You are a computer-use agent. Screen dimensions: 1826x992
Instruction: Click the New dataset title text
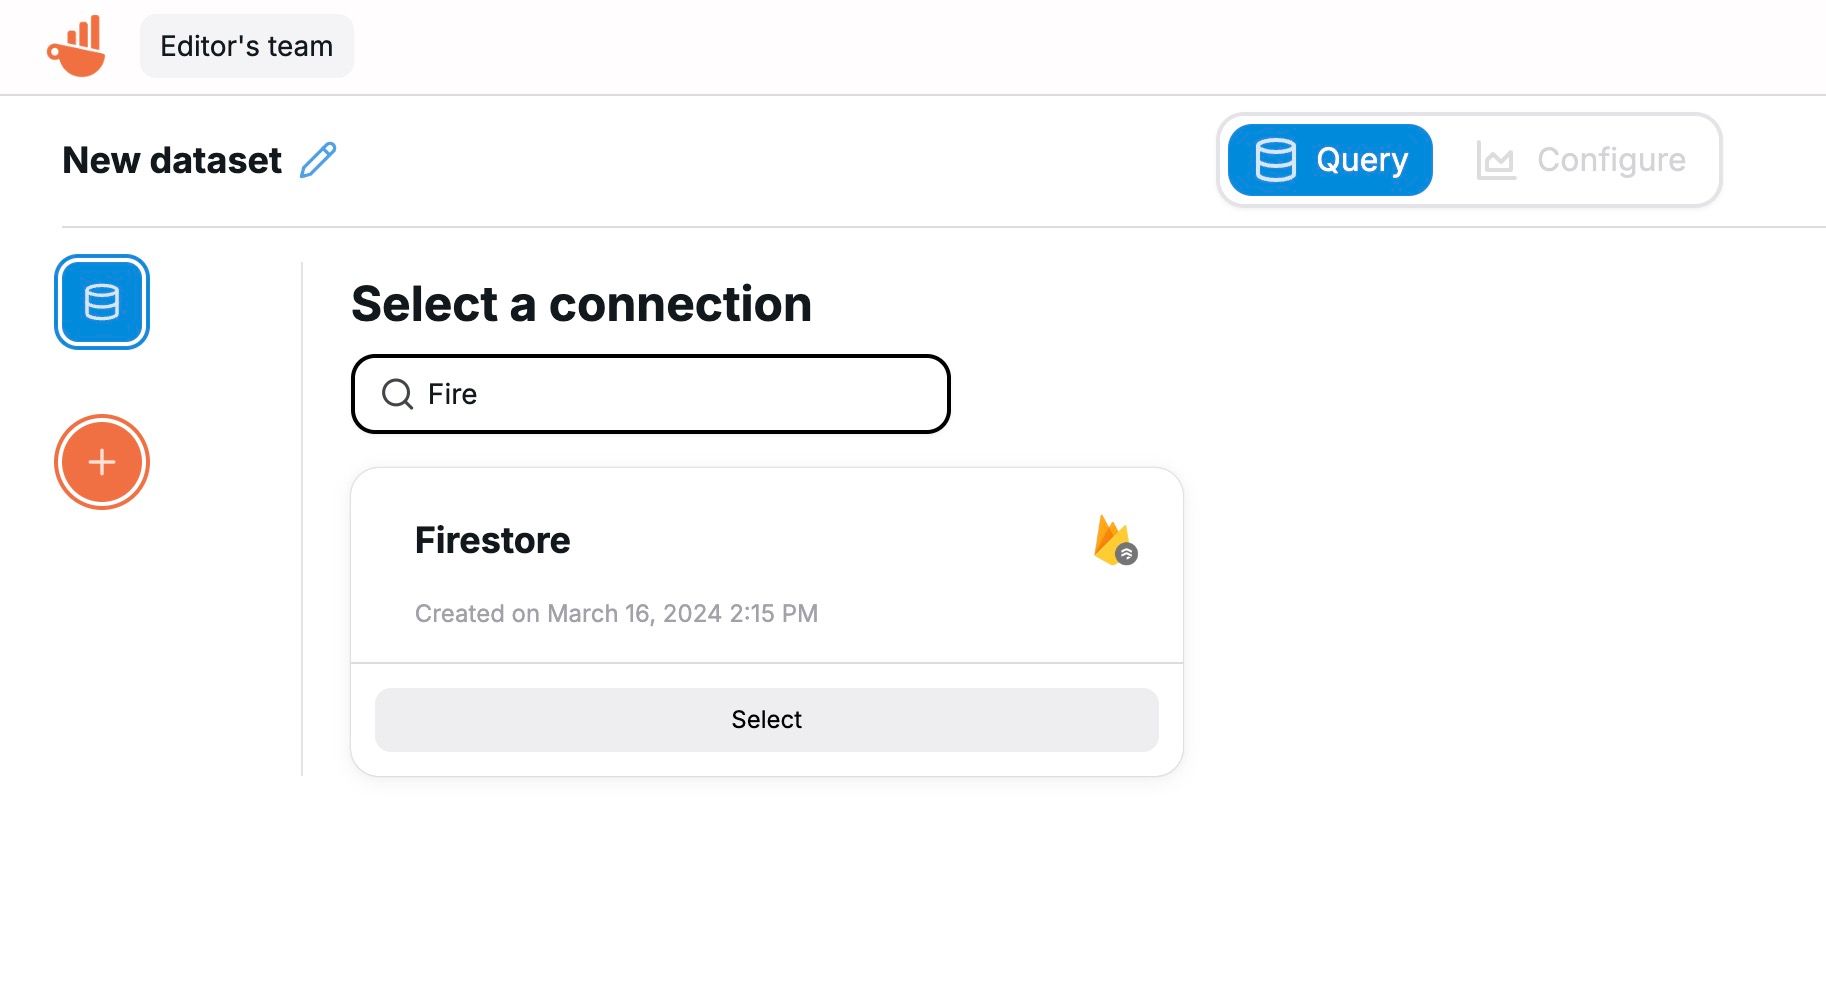coord(172,160)
